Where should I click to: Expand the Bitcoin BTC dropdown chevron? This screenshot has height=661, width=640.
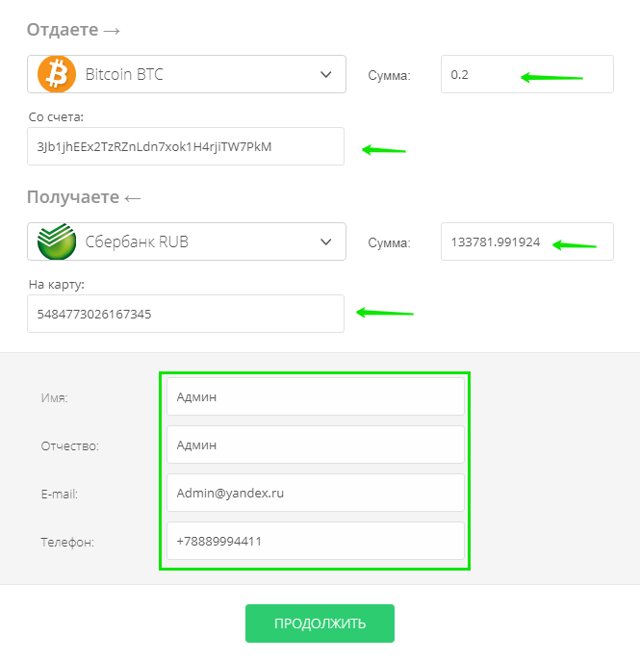click(x=325, y=75)
